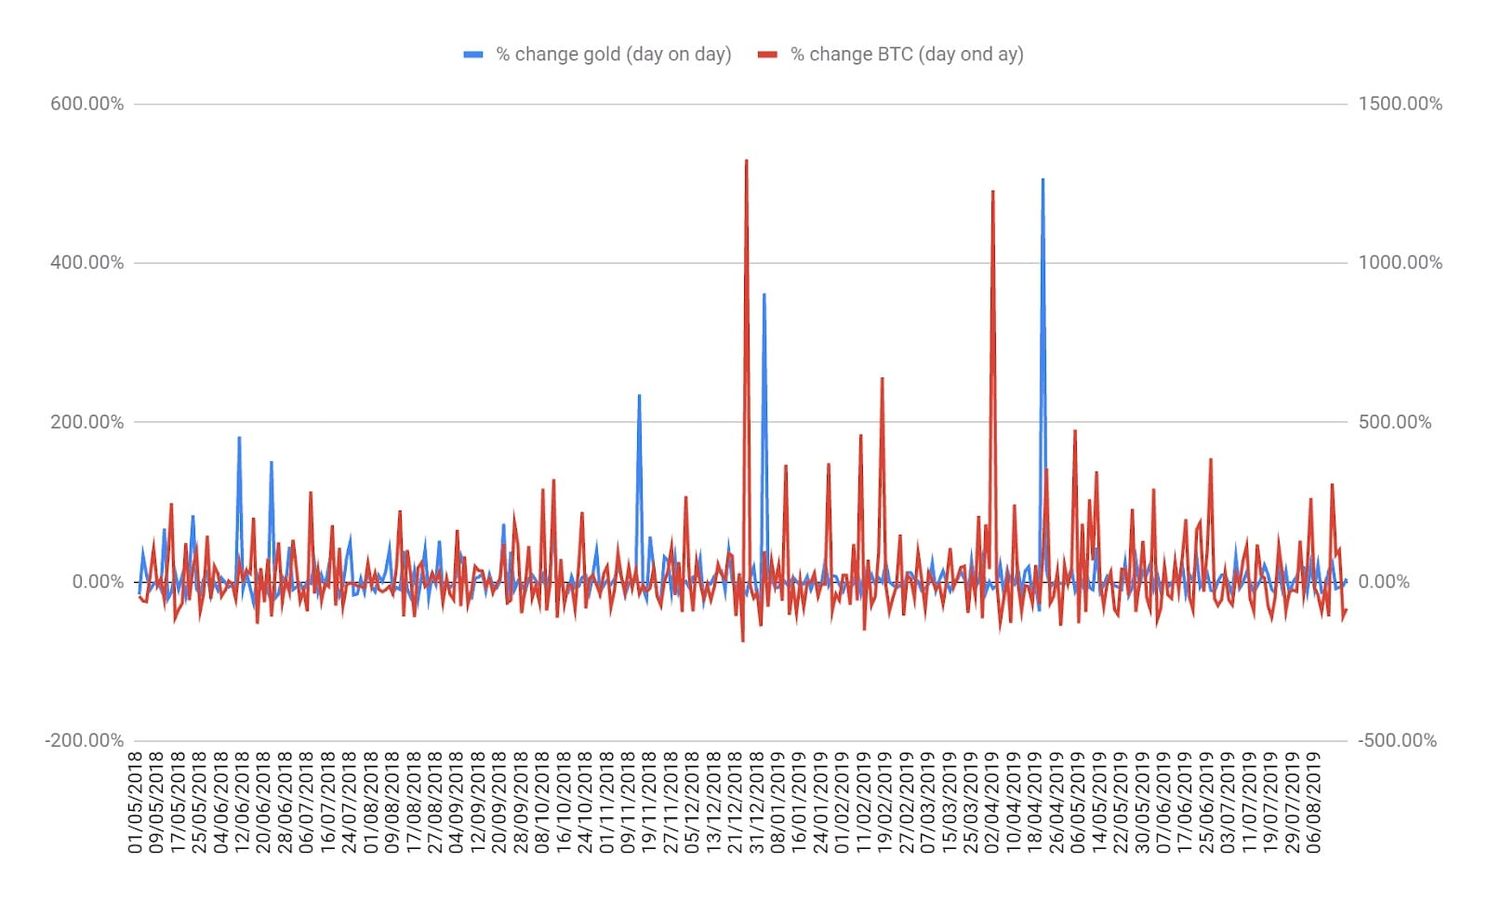Click the 18/04/2019 date label
The width and height of the screenshot is (1488, 899).
click(1034, 804)
